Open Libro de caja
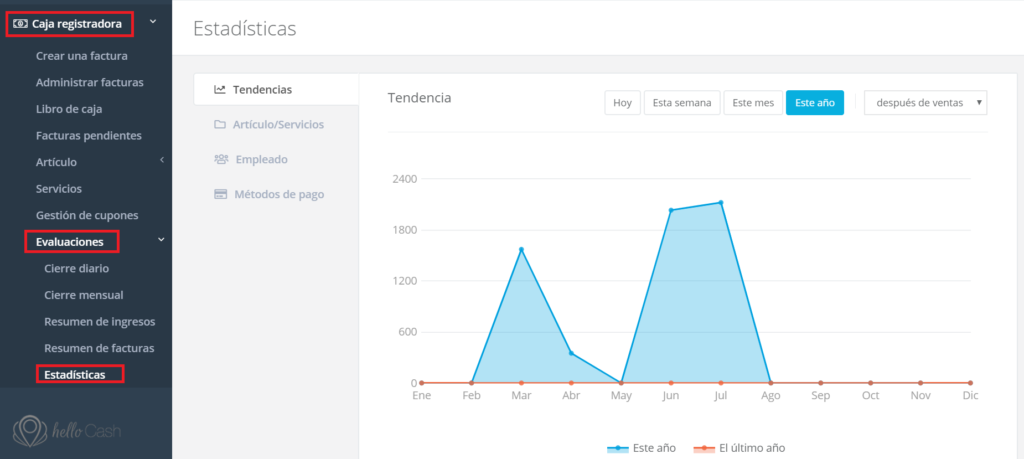The image size is (1024, 459). (69, 109)
